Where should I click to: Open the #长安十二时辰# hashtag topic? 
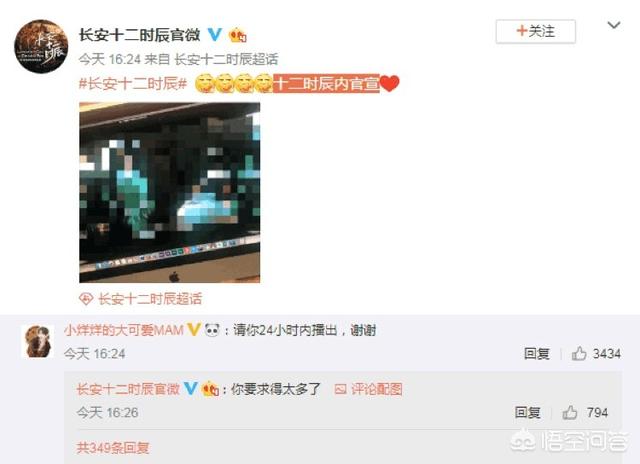(133, 84)
